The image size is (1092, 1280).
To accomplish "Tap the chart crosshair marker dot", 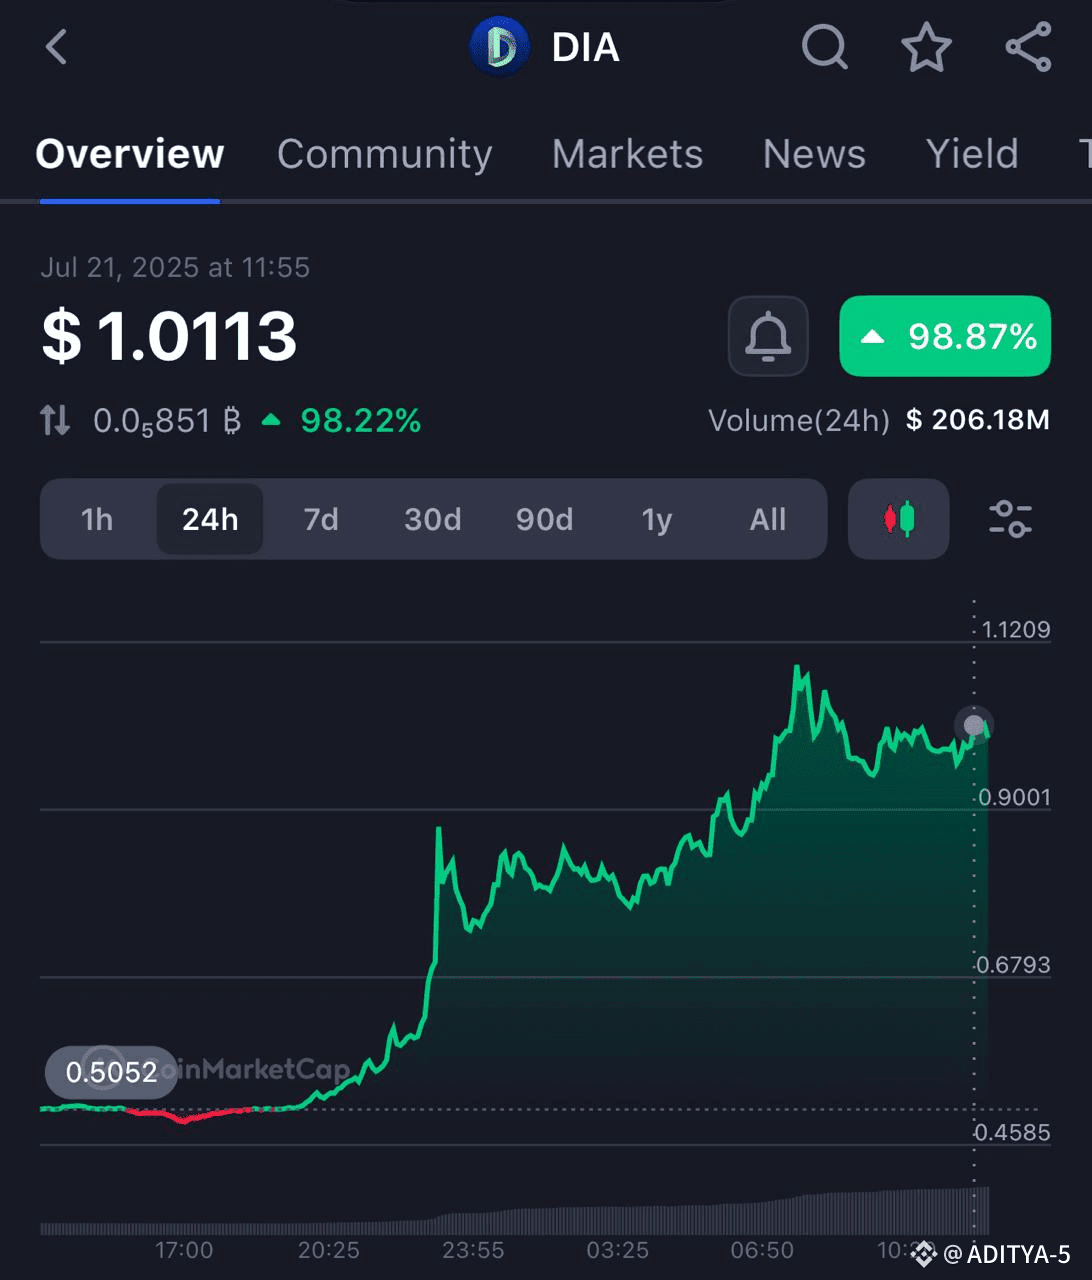I will (x=974, y=725).
